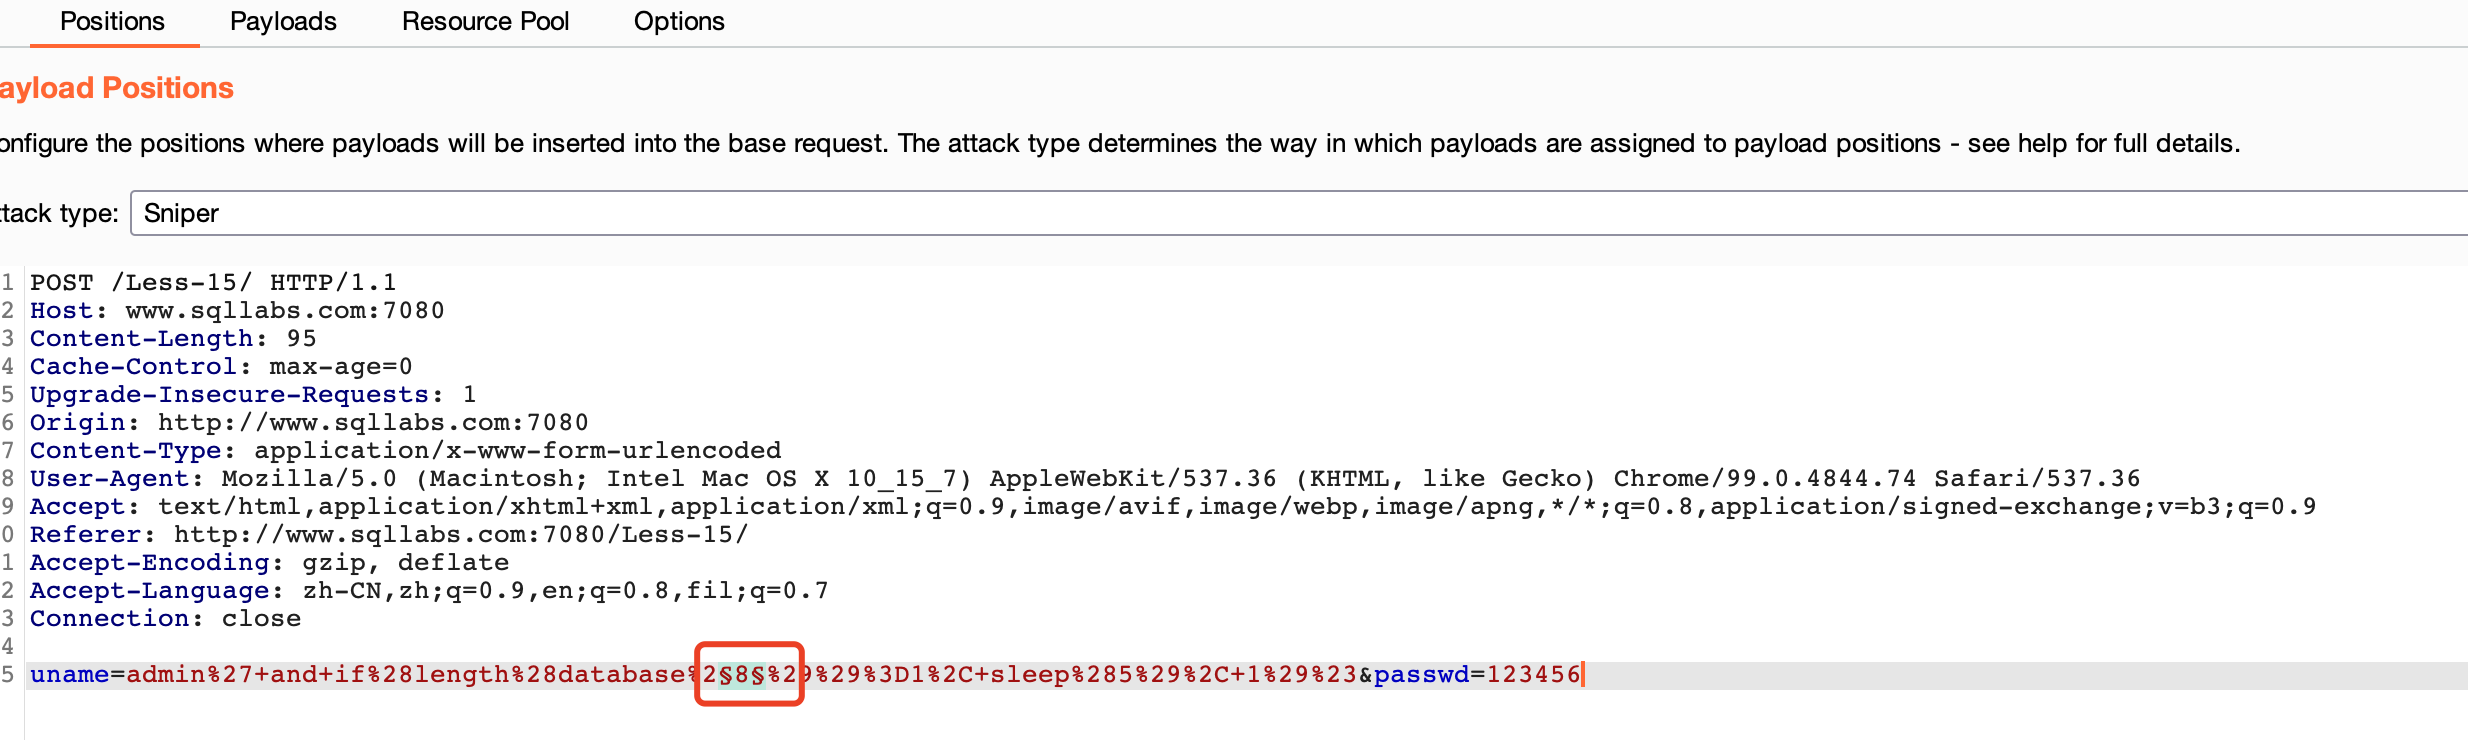Click the Accept-Language header line
This screenshot has width=2468, height=740.
click(x=428, y=591)
